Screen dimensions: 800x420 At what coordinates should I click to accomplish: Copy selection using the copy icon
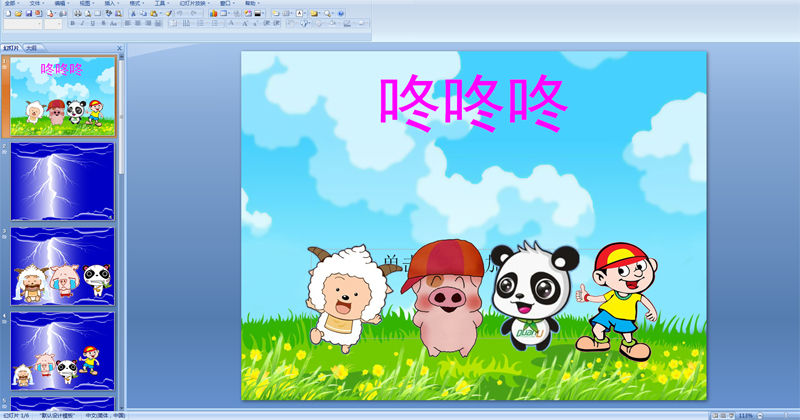(143, 14)
